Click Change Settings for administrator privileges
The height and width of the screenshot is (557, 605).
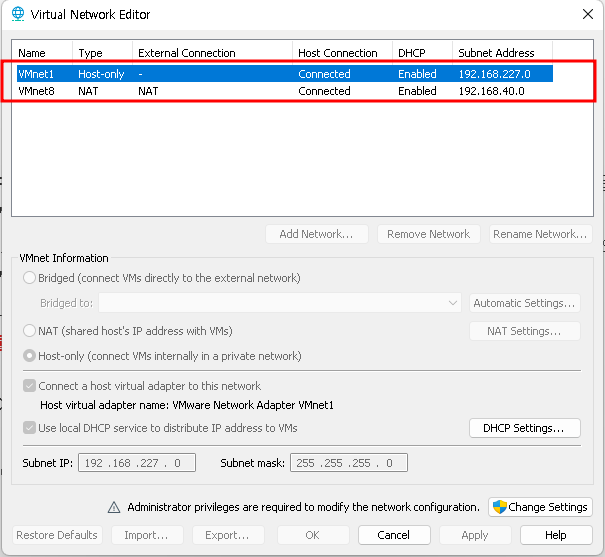click(x=540, y=507)
